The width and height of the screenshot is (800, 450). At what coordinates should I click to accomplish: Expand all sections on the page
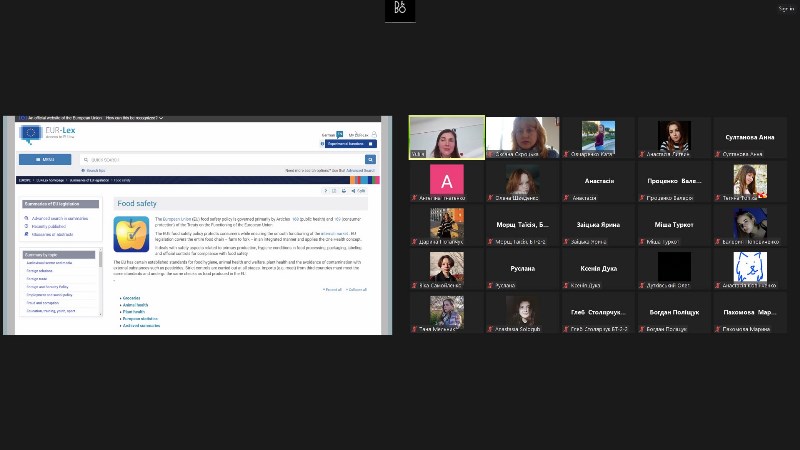[x=334, y=289]
